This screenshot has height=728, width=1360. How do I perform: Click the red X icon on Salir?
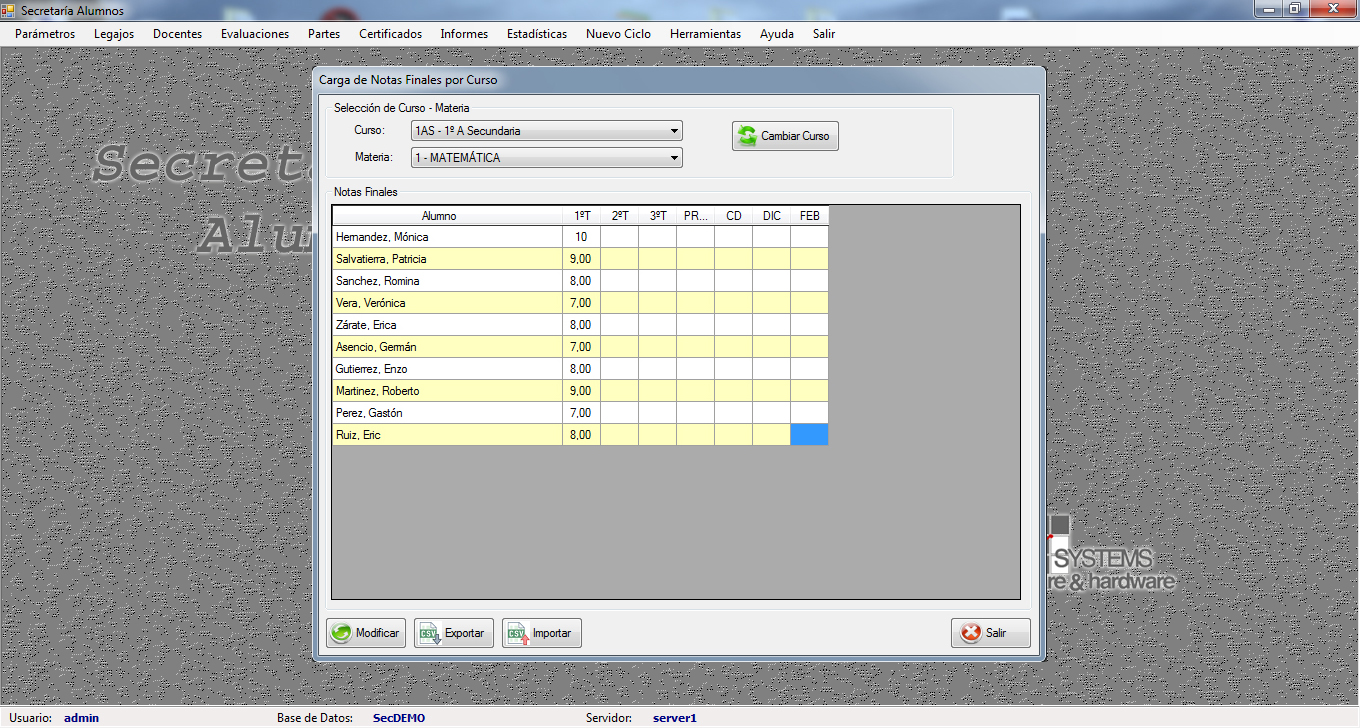pos(970,633)
